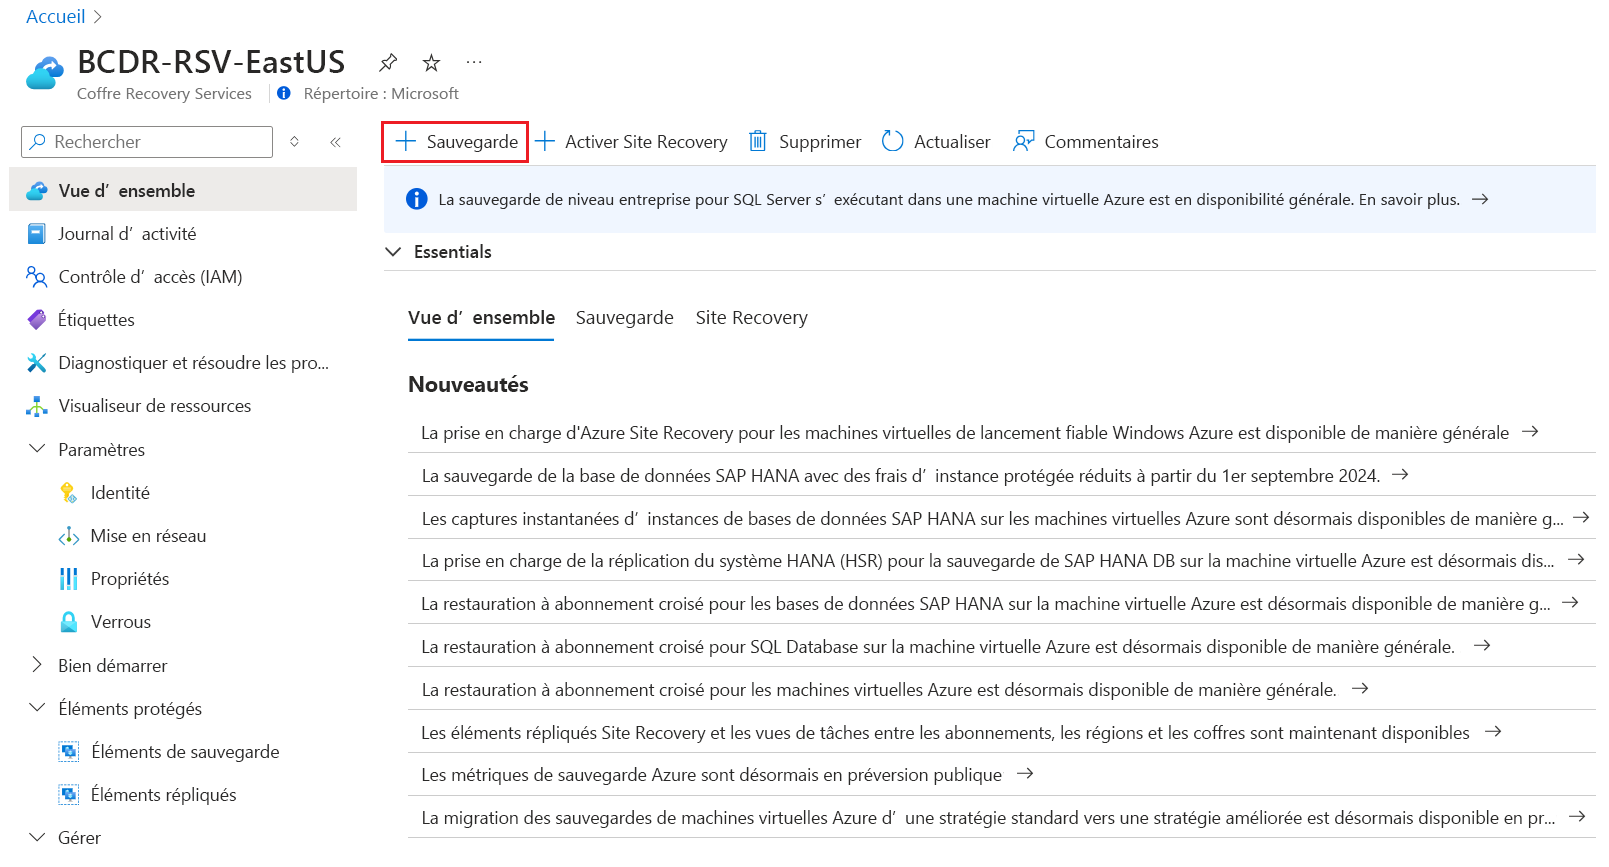
Task: Click the Recovery Services vault cloud icon
Action: tap(45, 73)
